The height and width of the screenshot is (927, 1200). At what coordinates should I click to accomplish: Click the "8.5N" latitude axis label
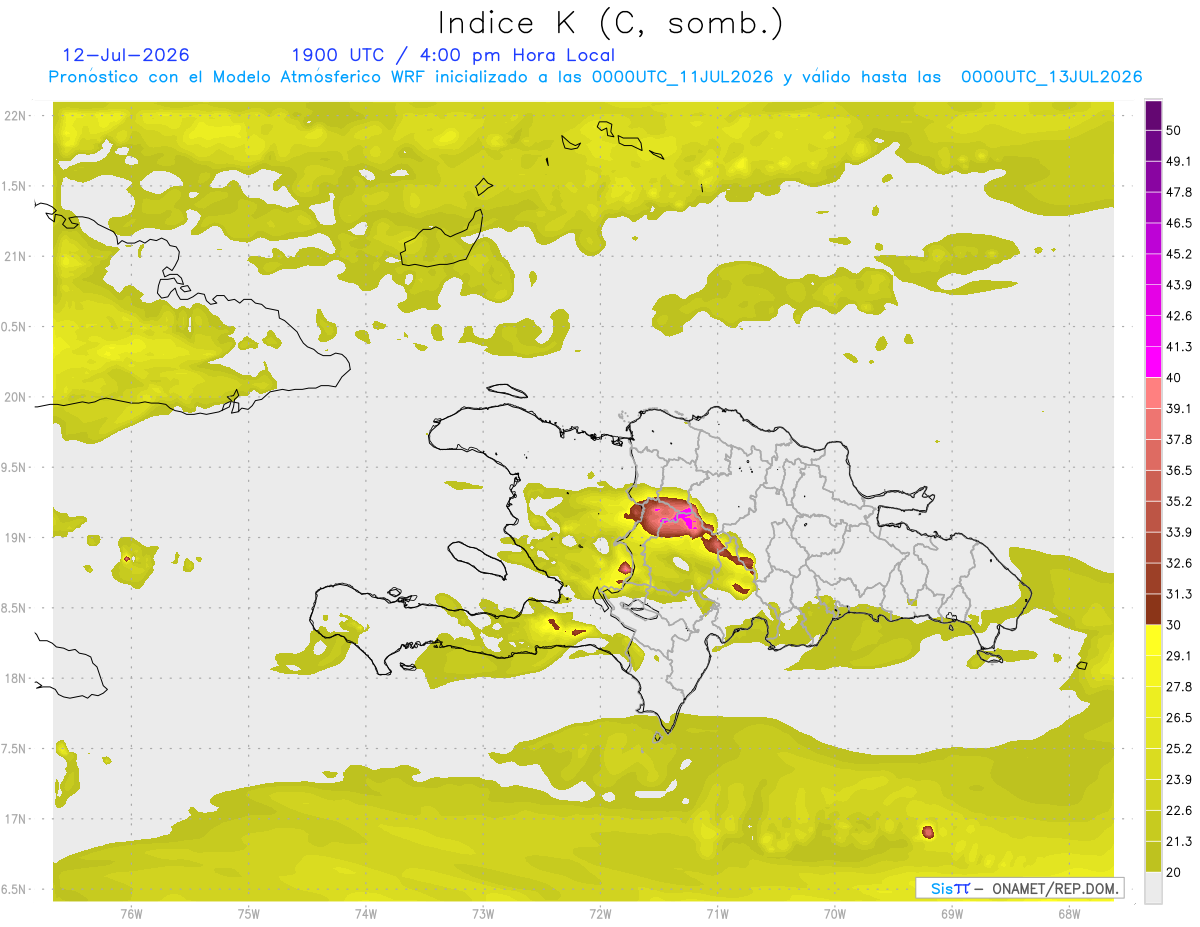tap(15, 608)
